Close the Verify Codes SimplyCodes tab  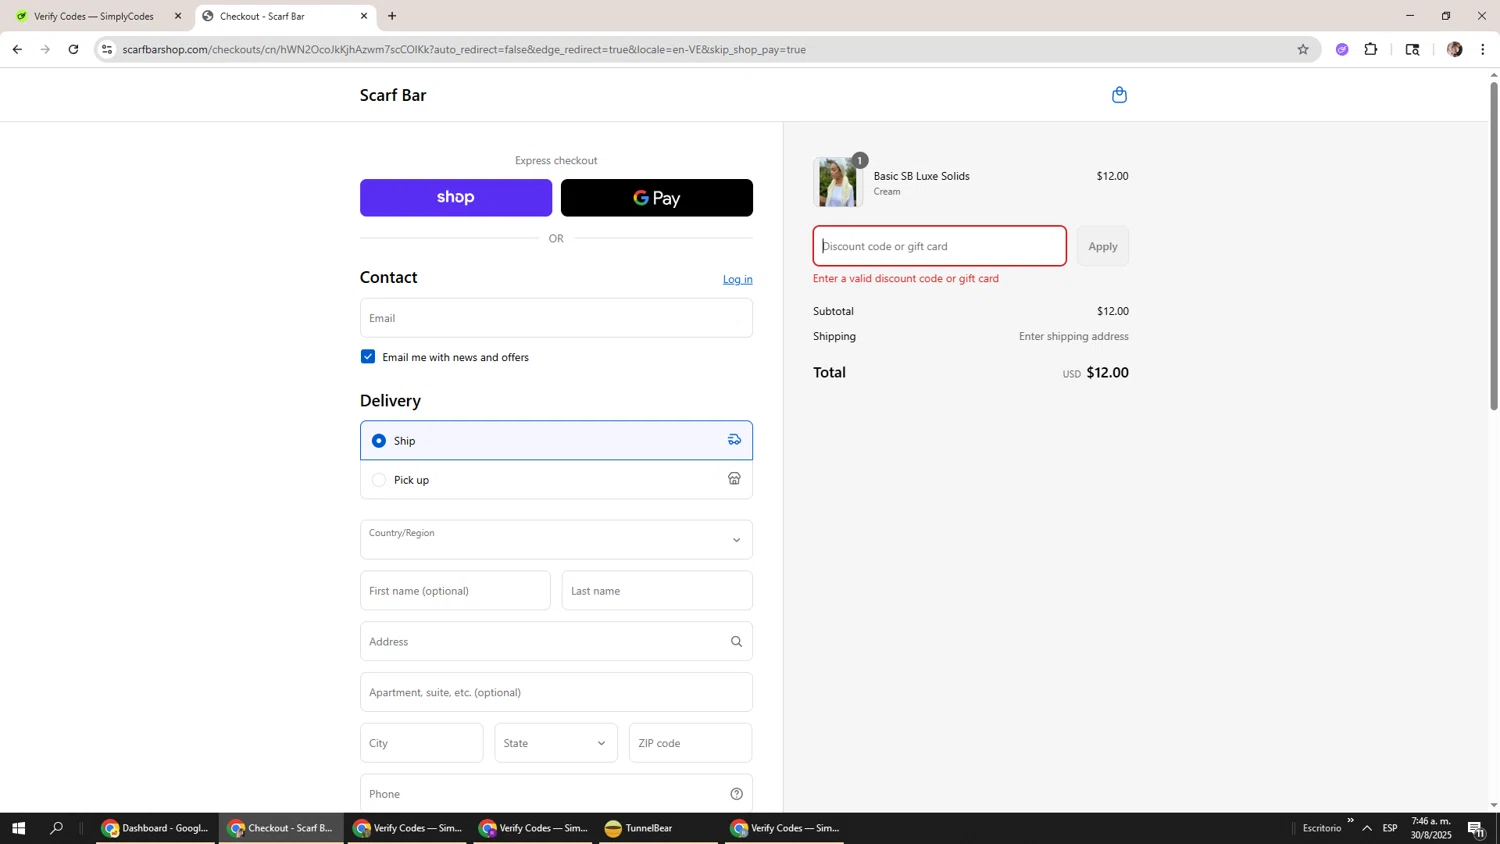(x=178, y=16)
